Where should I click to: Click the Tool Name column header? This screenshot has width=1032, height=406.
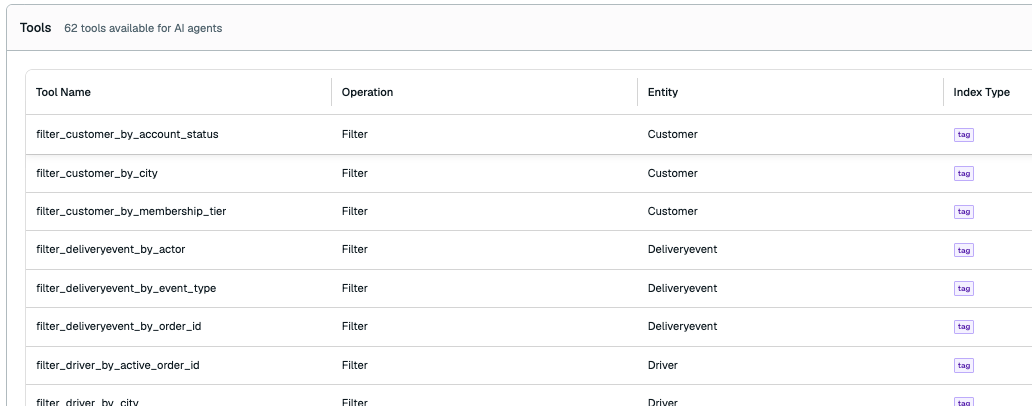(x=63, y=92)
